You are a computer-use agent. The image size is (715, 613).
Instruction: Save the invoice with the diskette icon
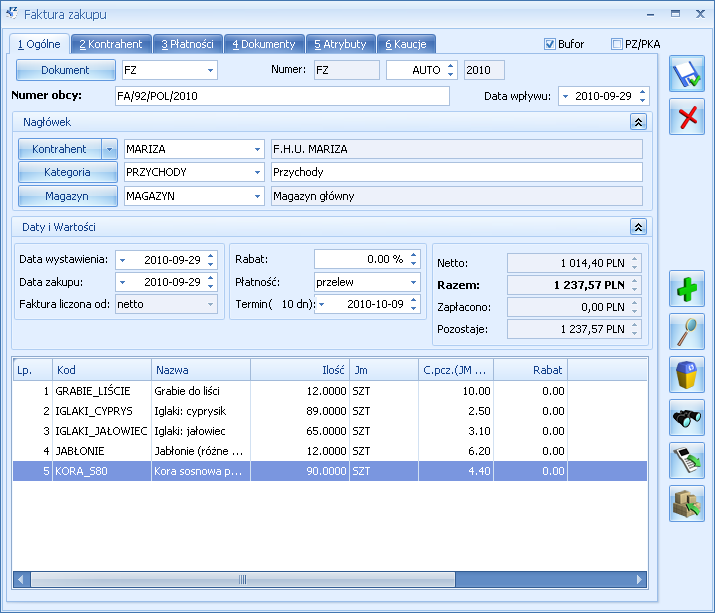(x=687, y=74)
